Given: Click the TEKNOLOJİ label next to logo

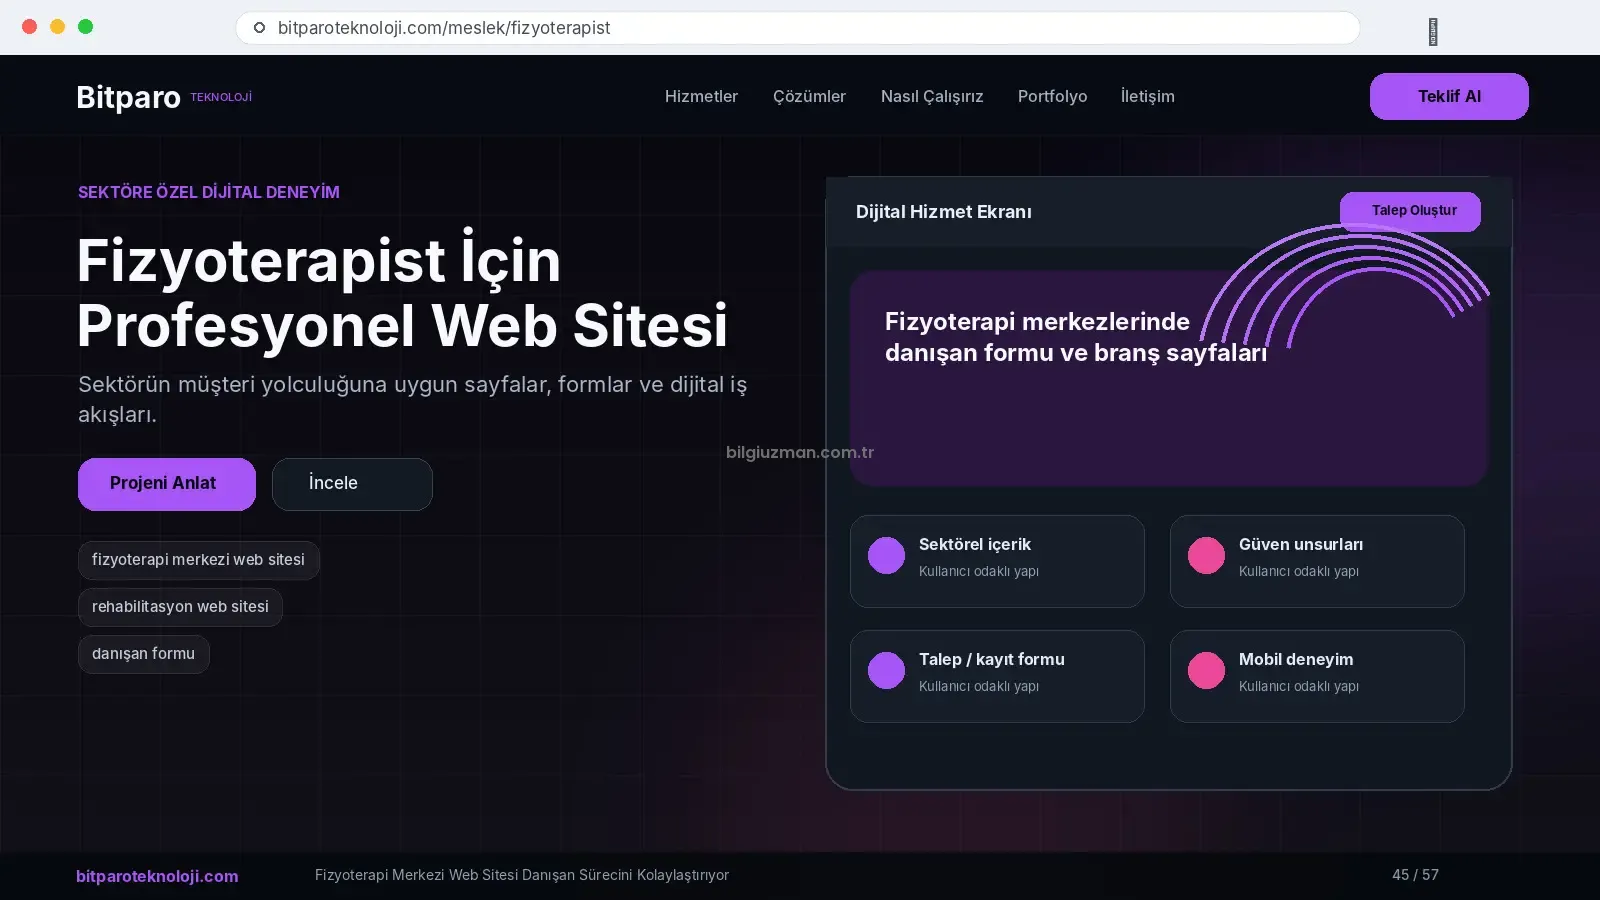Looking at the screenshot, I should [x=221, y=97].
